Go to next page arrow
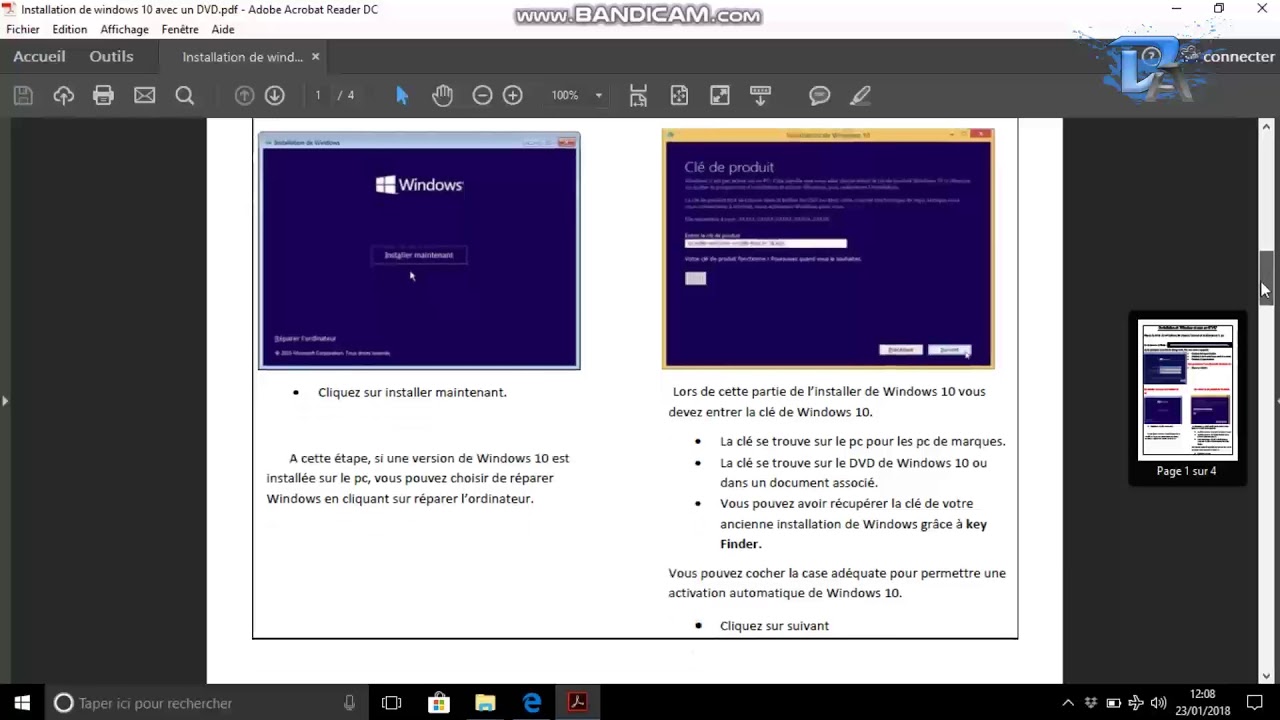Image resolution: width=1280 pixels, height=720 pixels. [275, 95]
